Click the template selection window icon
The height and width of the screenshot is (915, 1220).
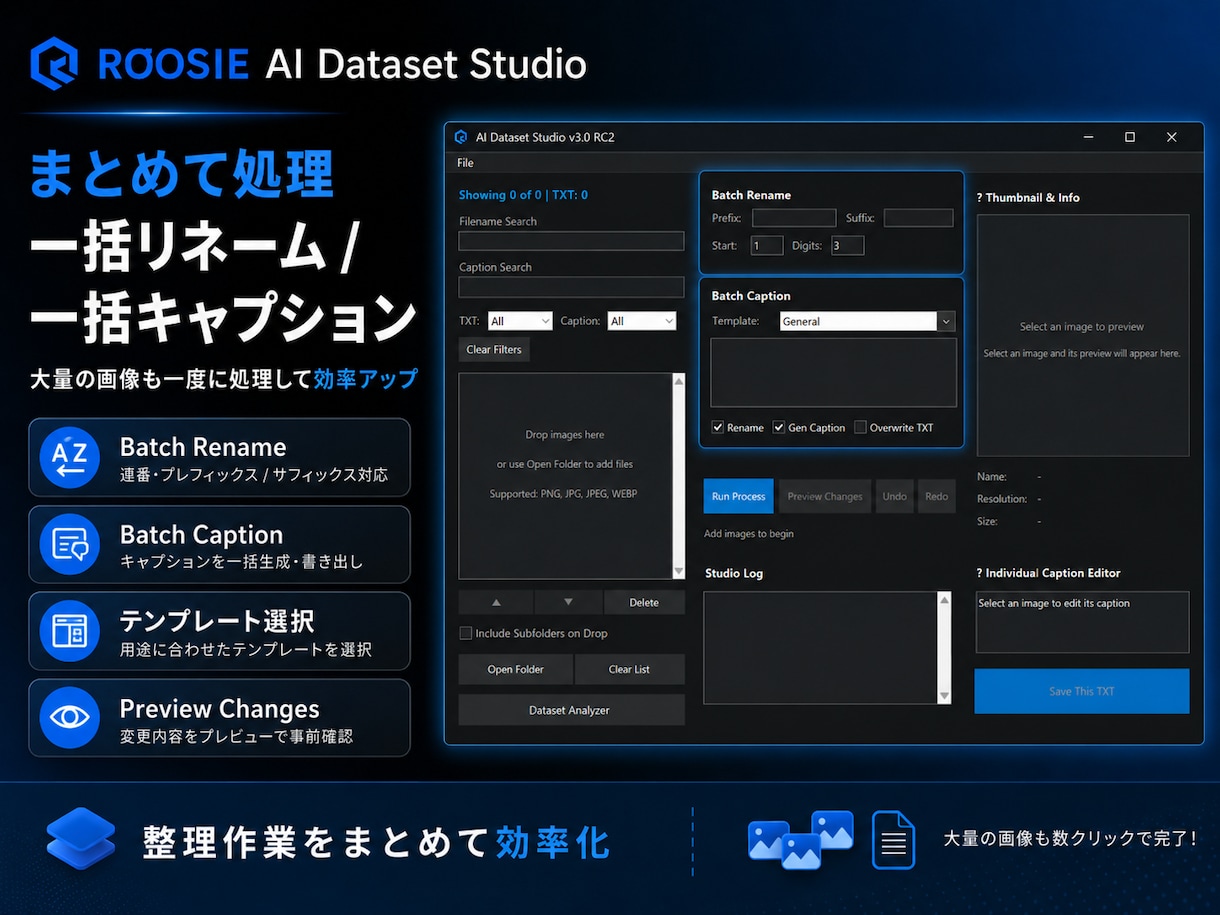coord(69,631)
